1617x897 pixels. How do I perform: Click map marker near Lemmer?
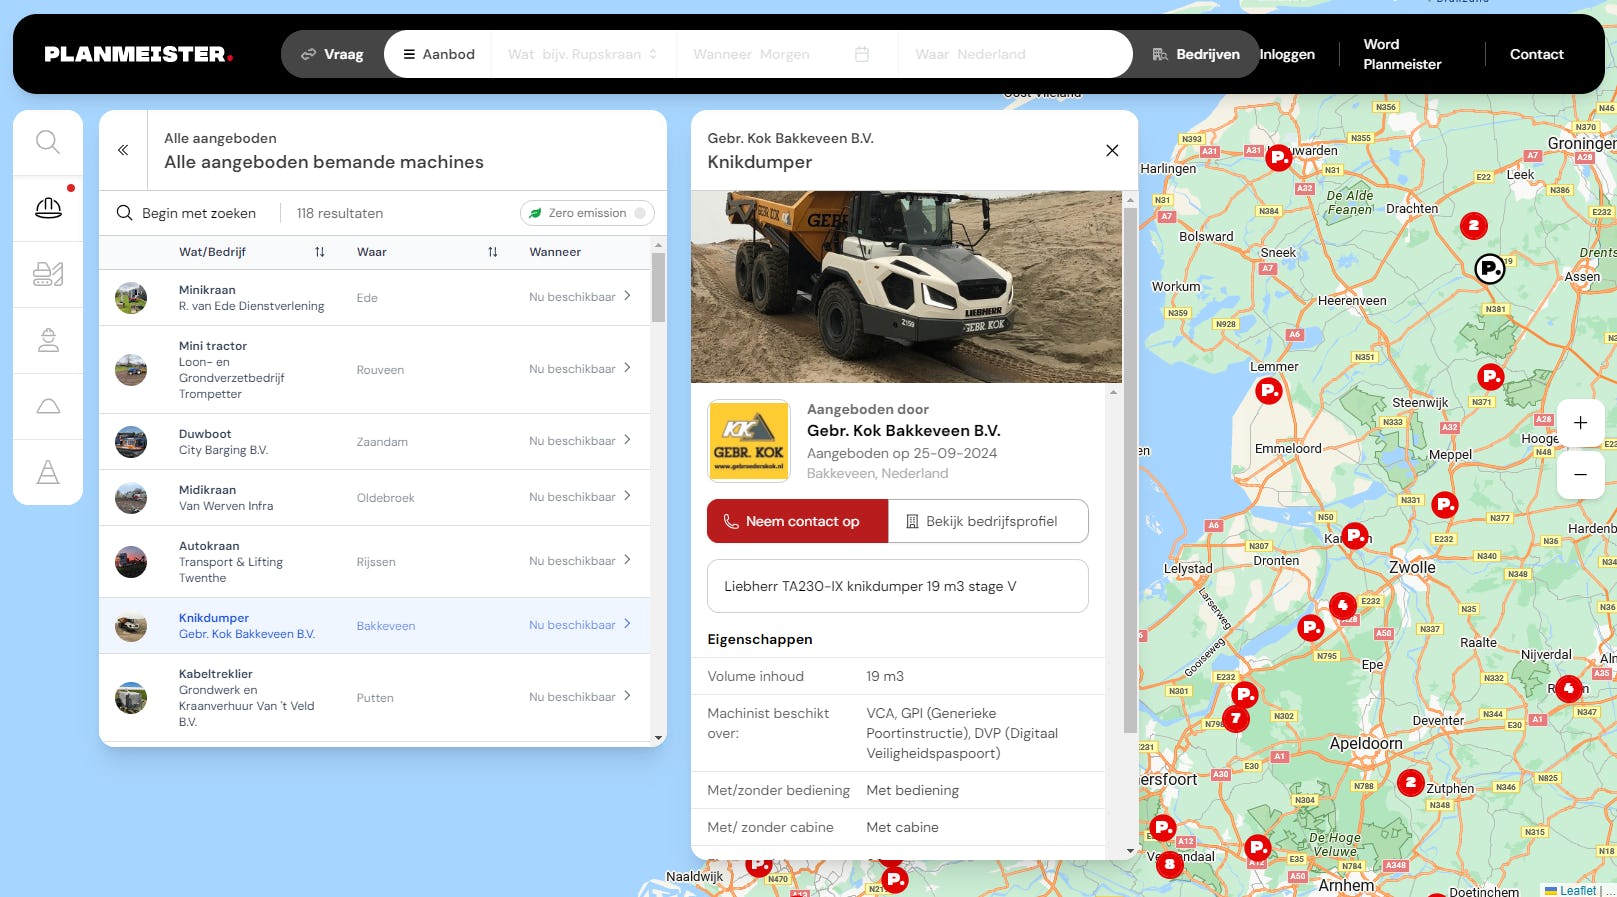(1269, 391)
